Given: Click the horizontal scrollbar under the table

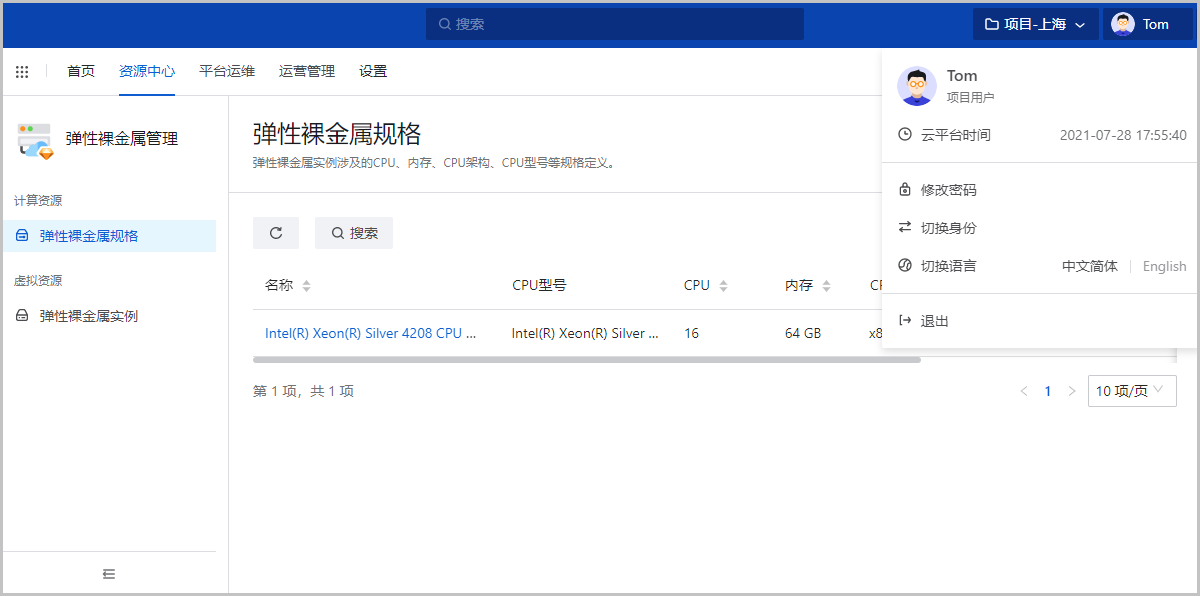Looking at the screenshot, I should (x=586, y=359).
